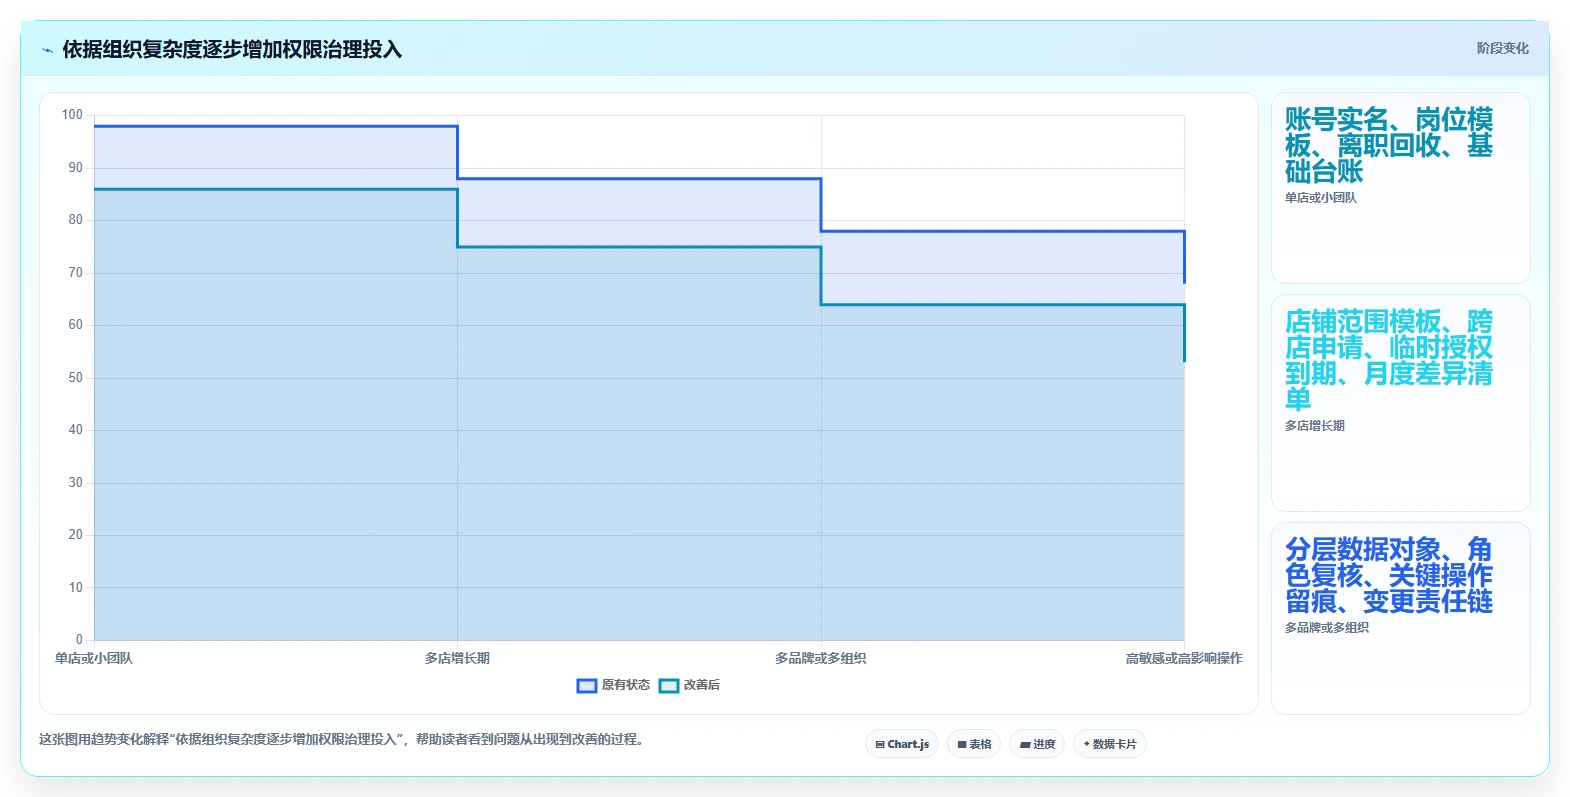1570x797 pixels.
Task: Toggle the 原有状态 legend swatch
Action: click(x=587, y=686)
